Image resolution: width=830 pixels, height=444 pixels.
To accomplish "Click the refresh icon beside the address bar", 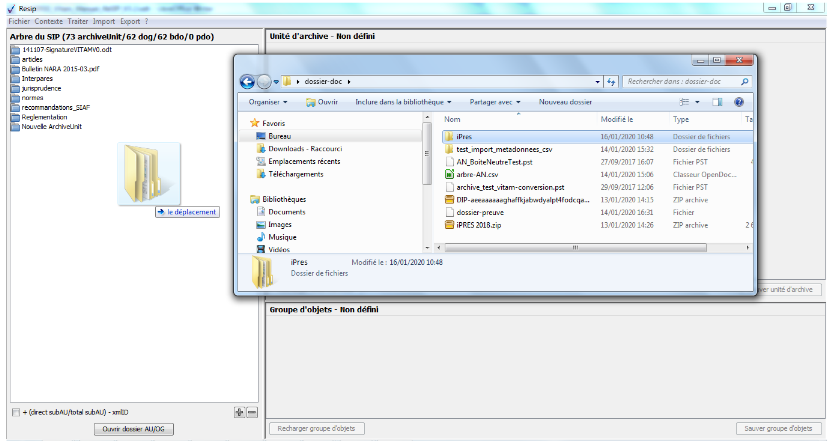I will (x=611, y=81).
